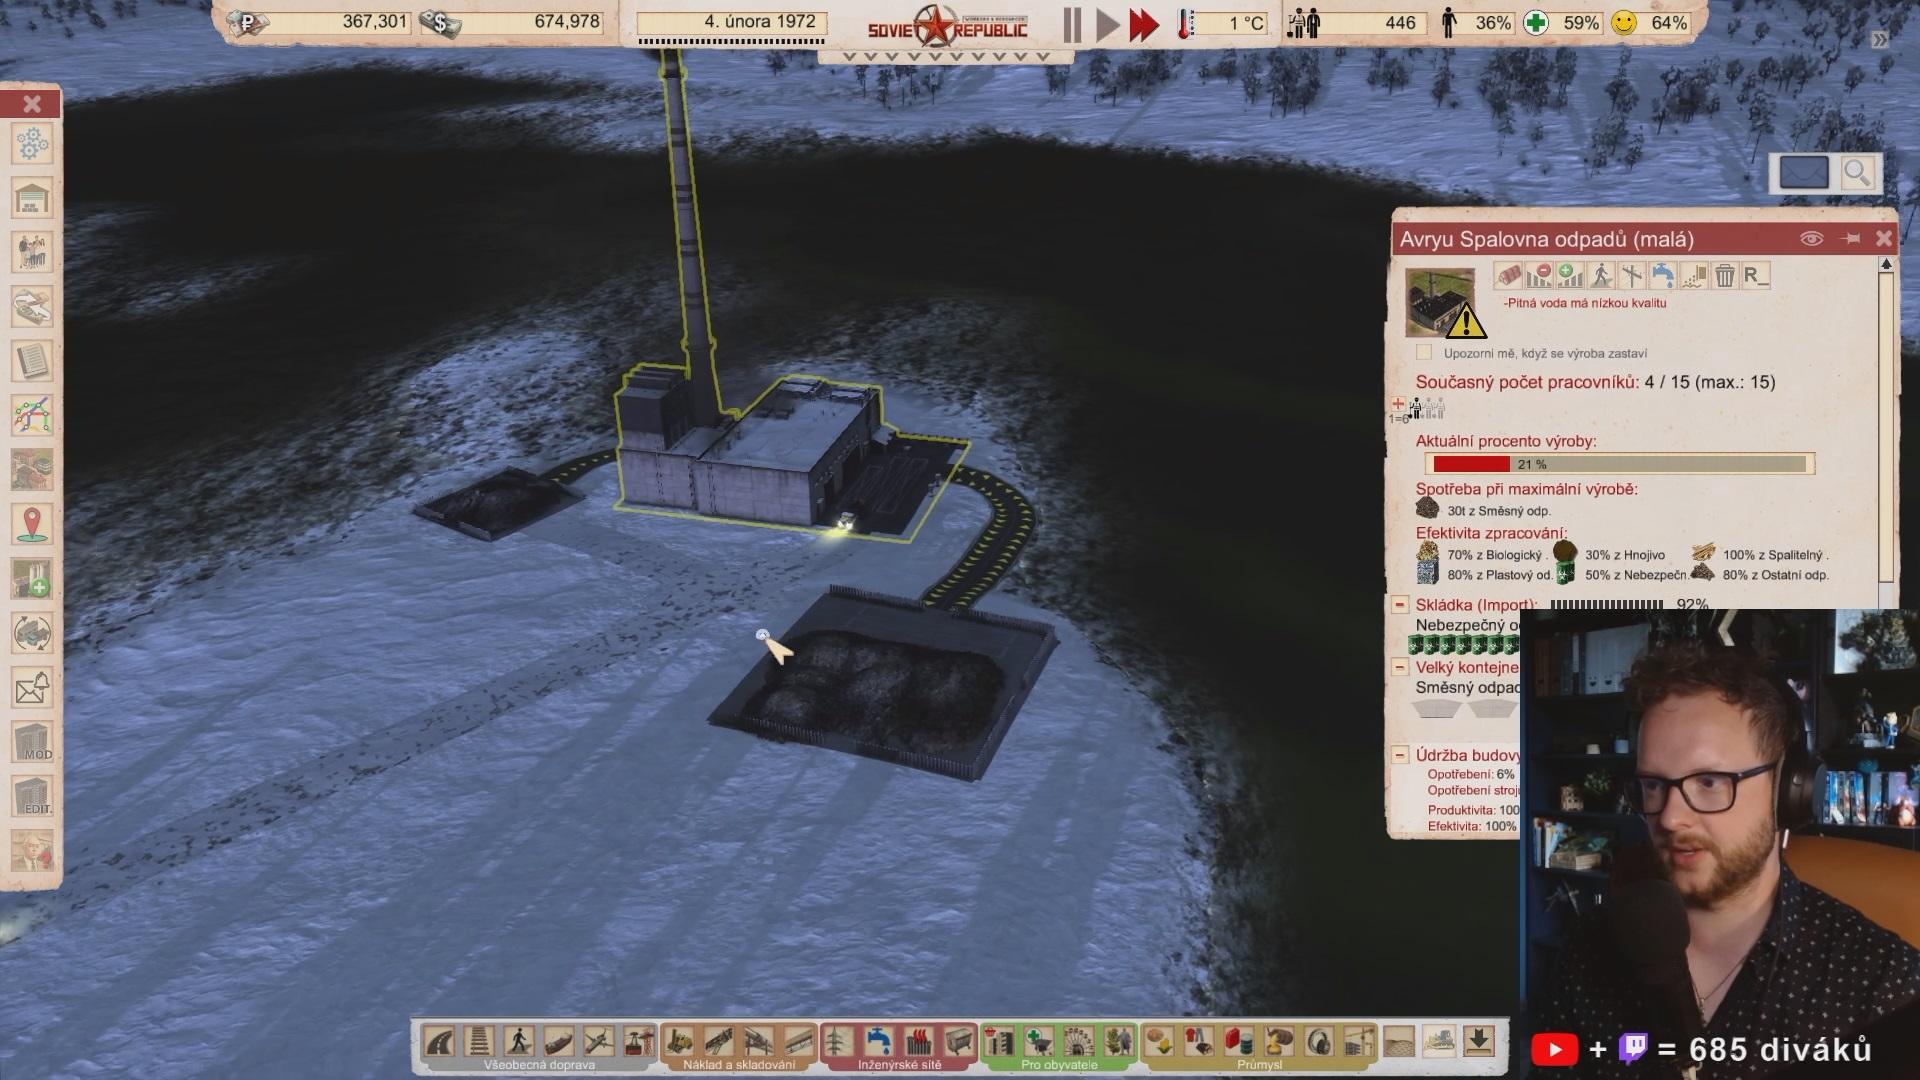Click the building panel scrollbar up arrow
The width and height of the screenshot is (1920, 1080).
click(1886, 265)
